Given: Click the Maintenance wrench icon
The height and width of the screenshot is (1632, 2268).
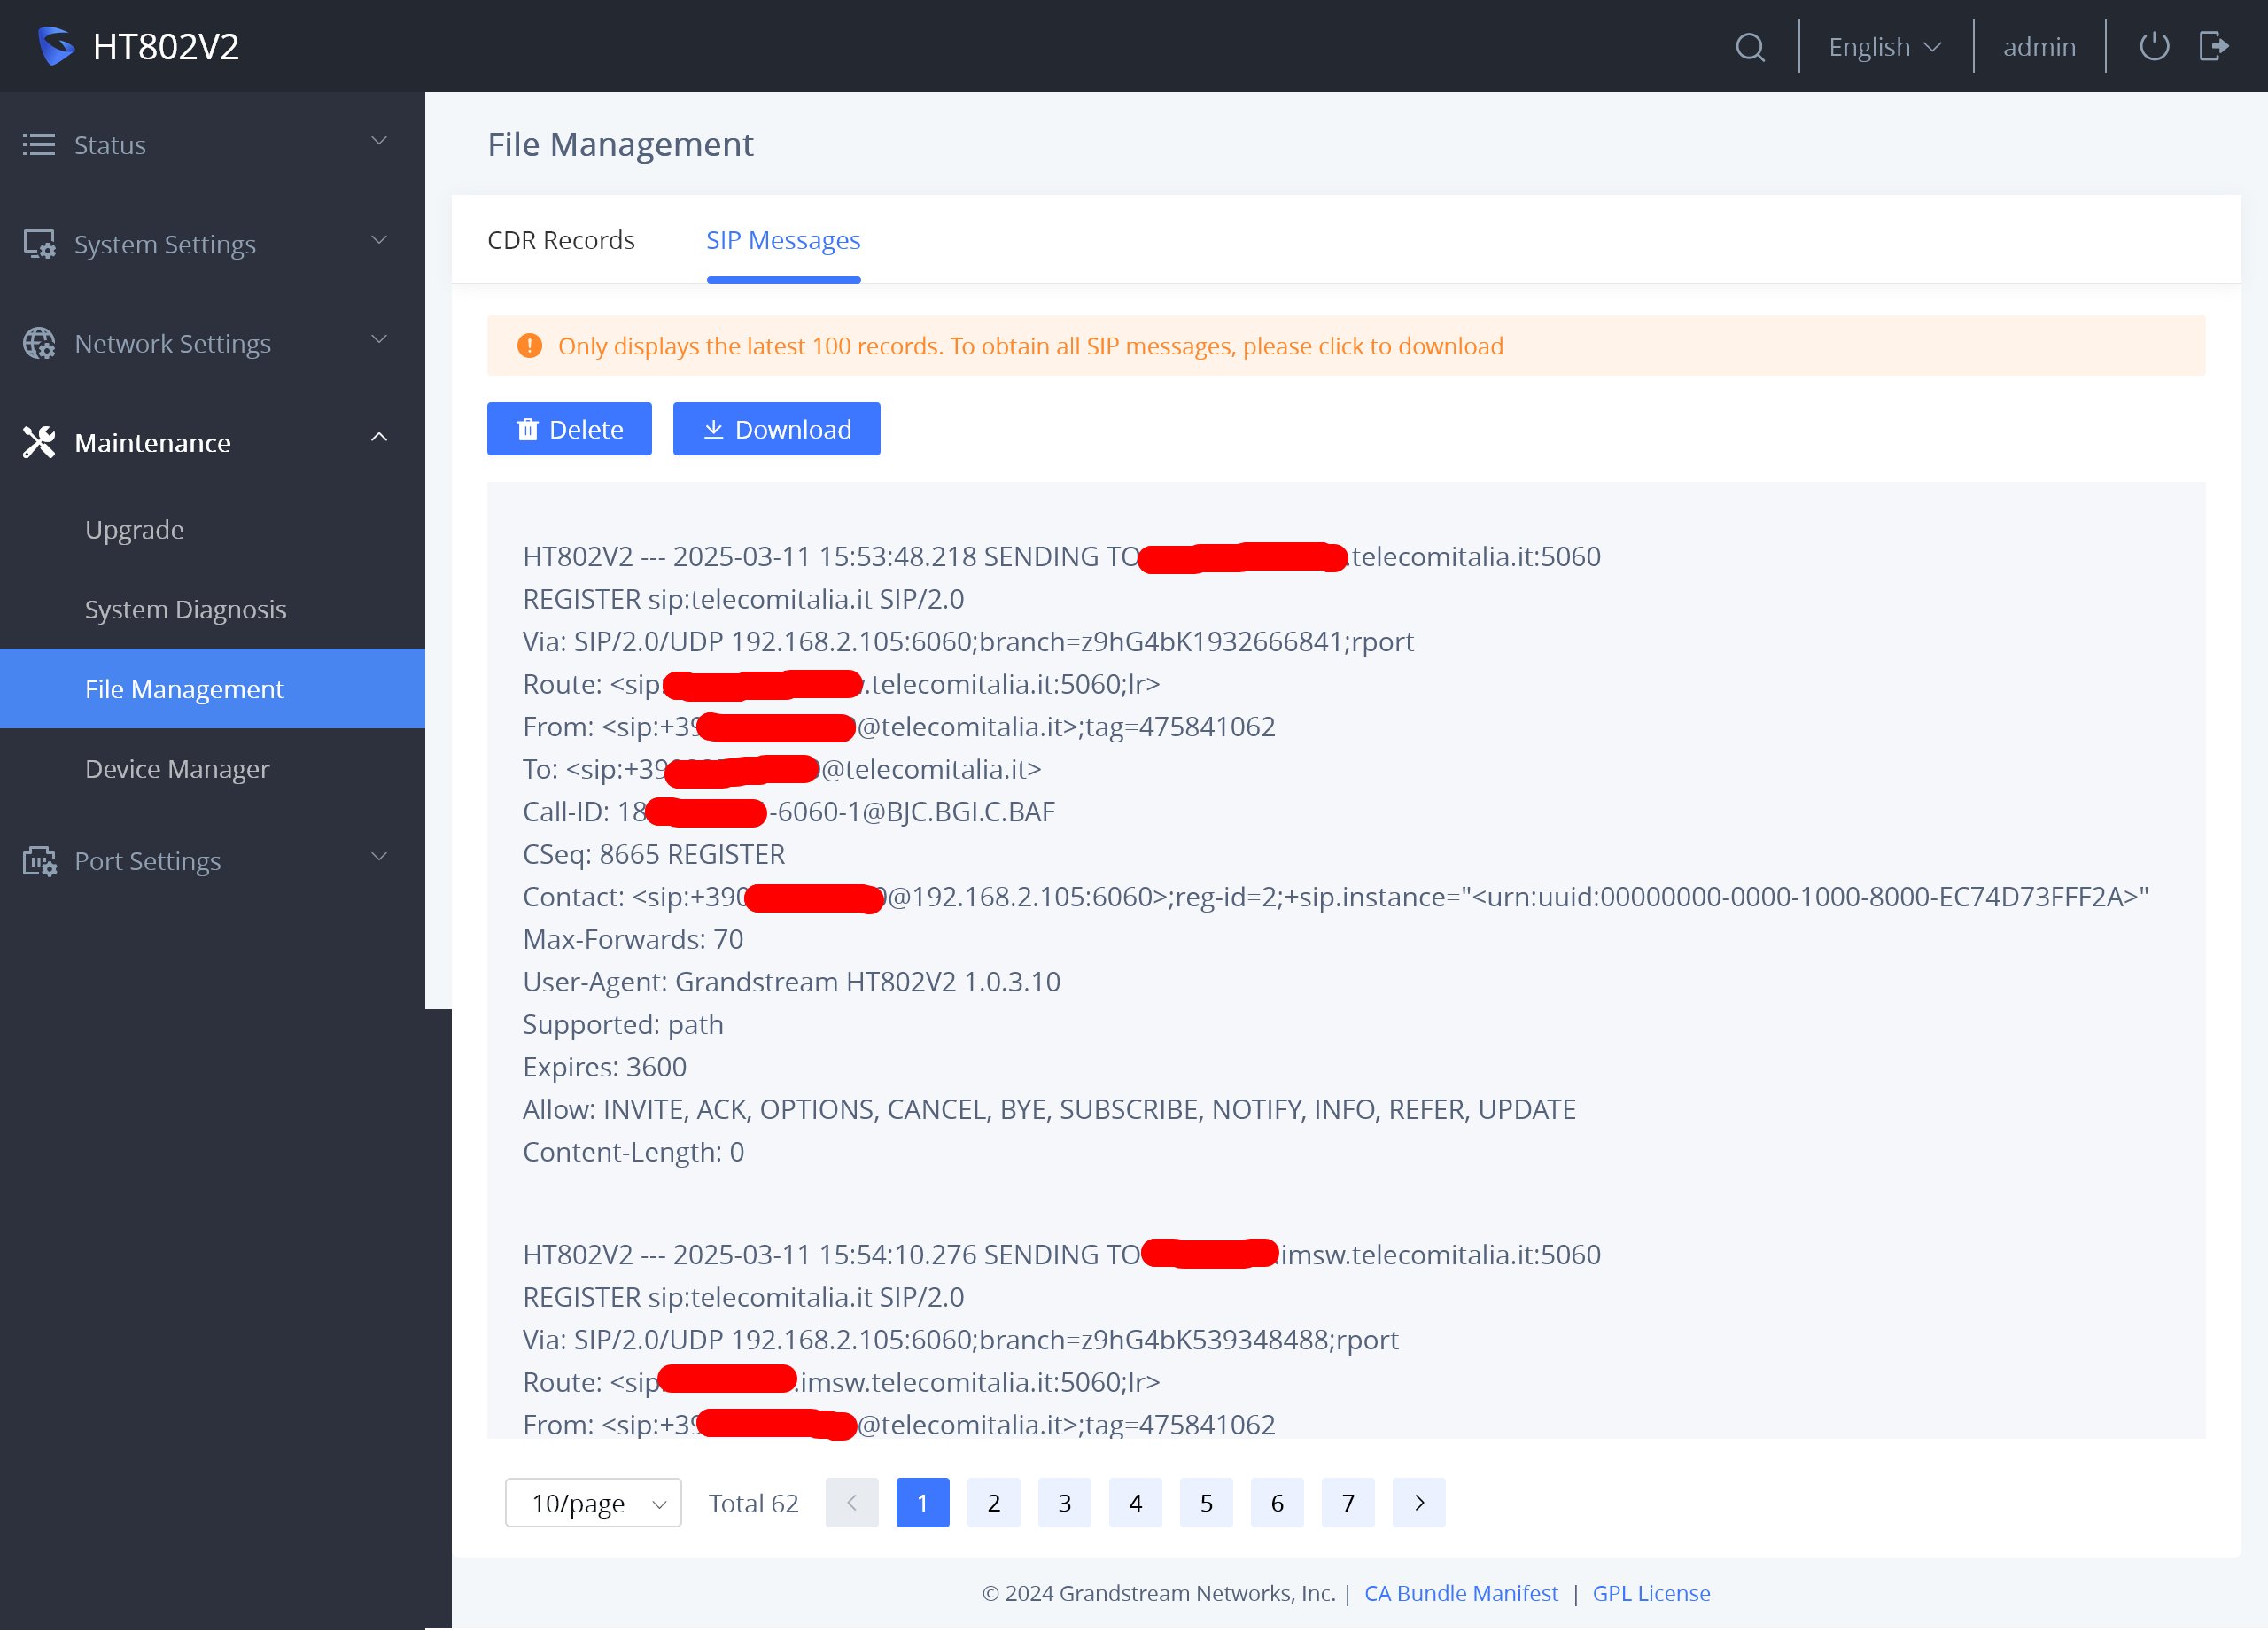Looking at the screenshot, I should point(39,442).
